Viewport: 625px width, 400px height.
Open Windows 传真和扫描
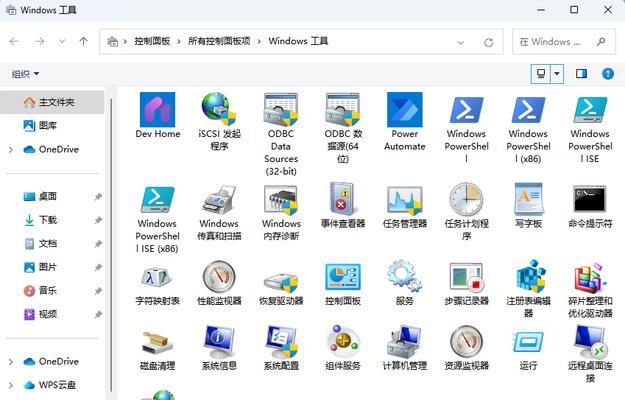pyautogui.click(x=219, y=200)
